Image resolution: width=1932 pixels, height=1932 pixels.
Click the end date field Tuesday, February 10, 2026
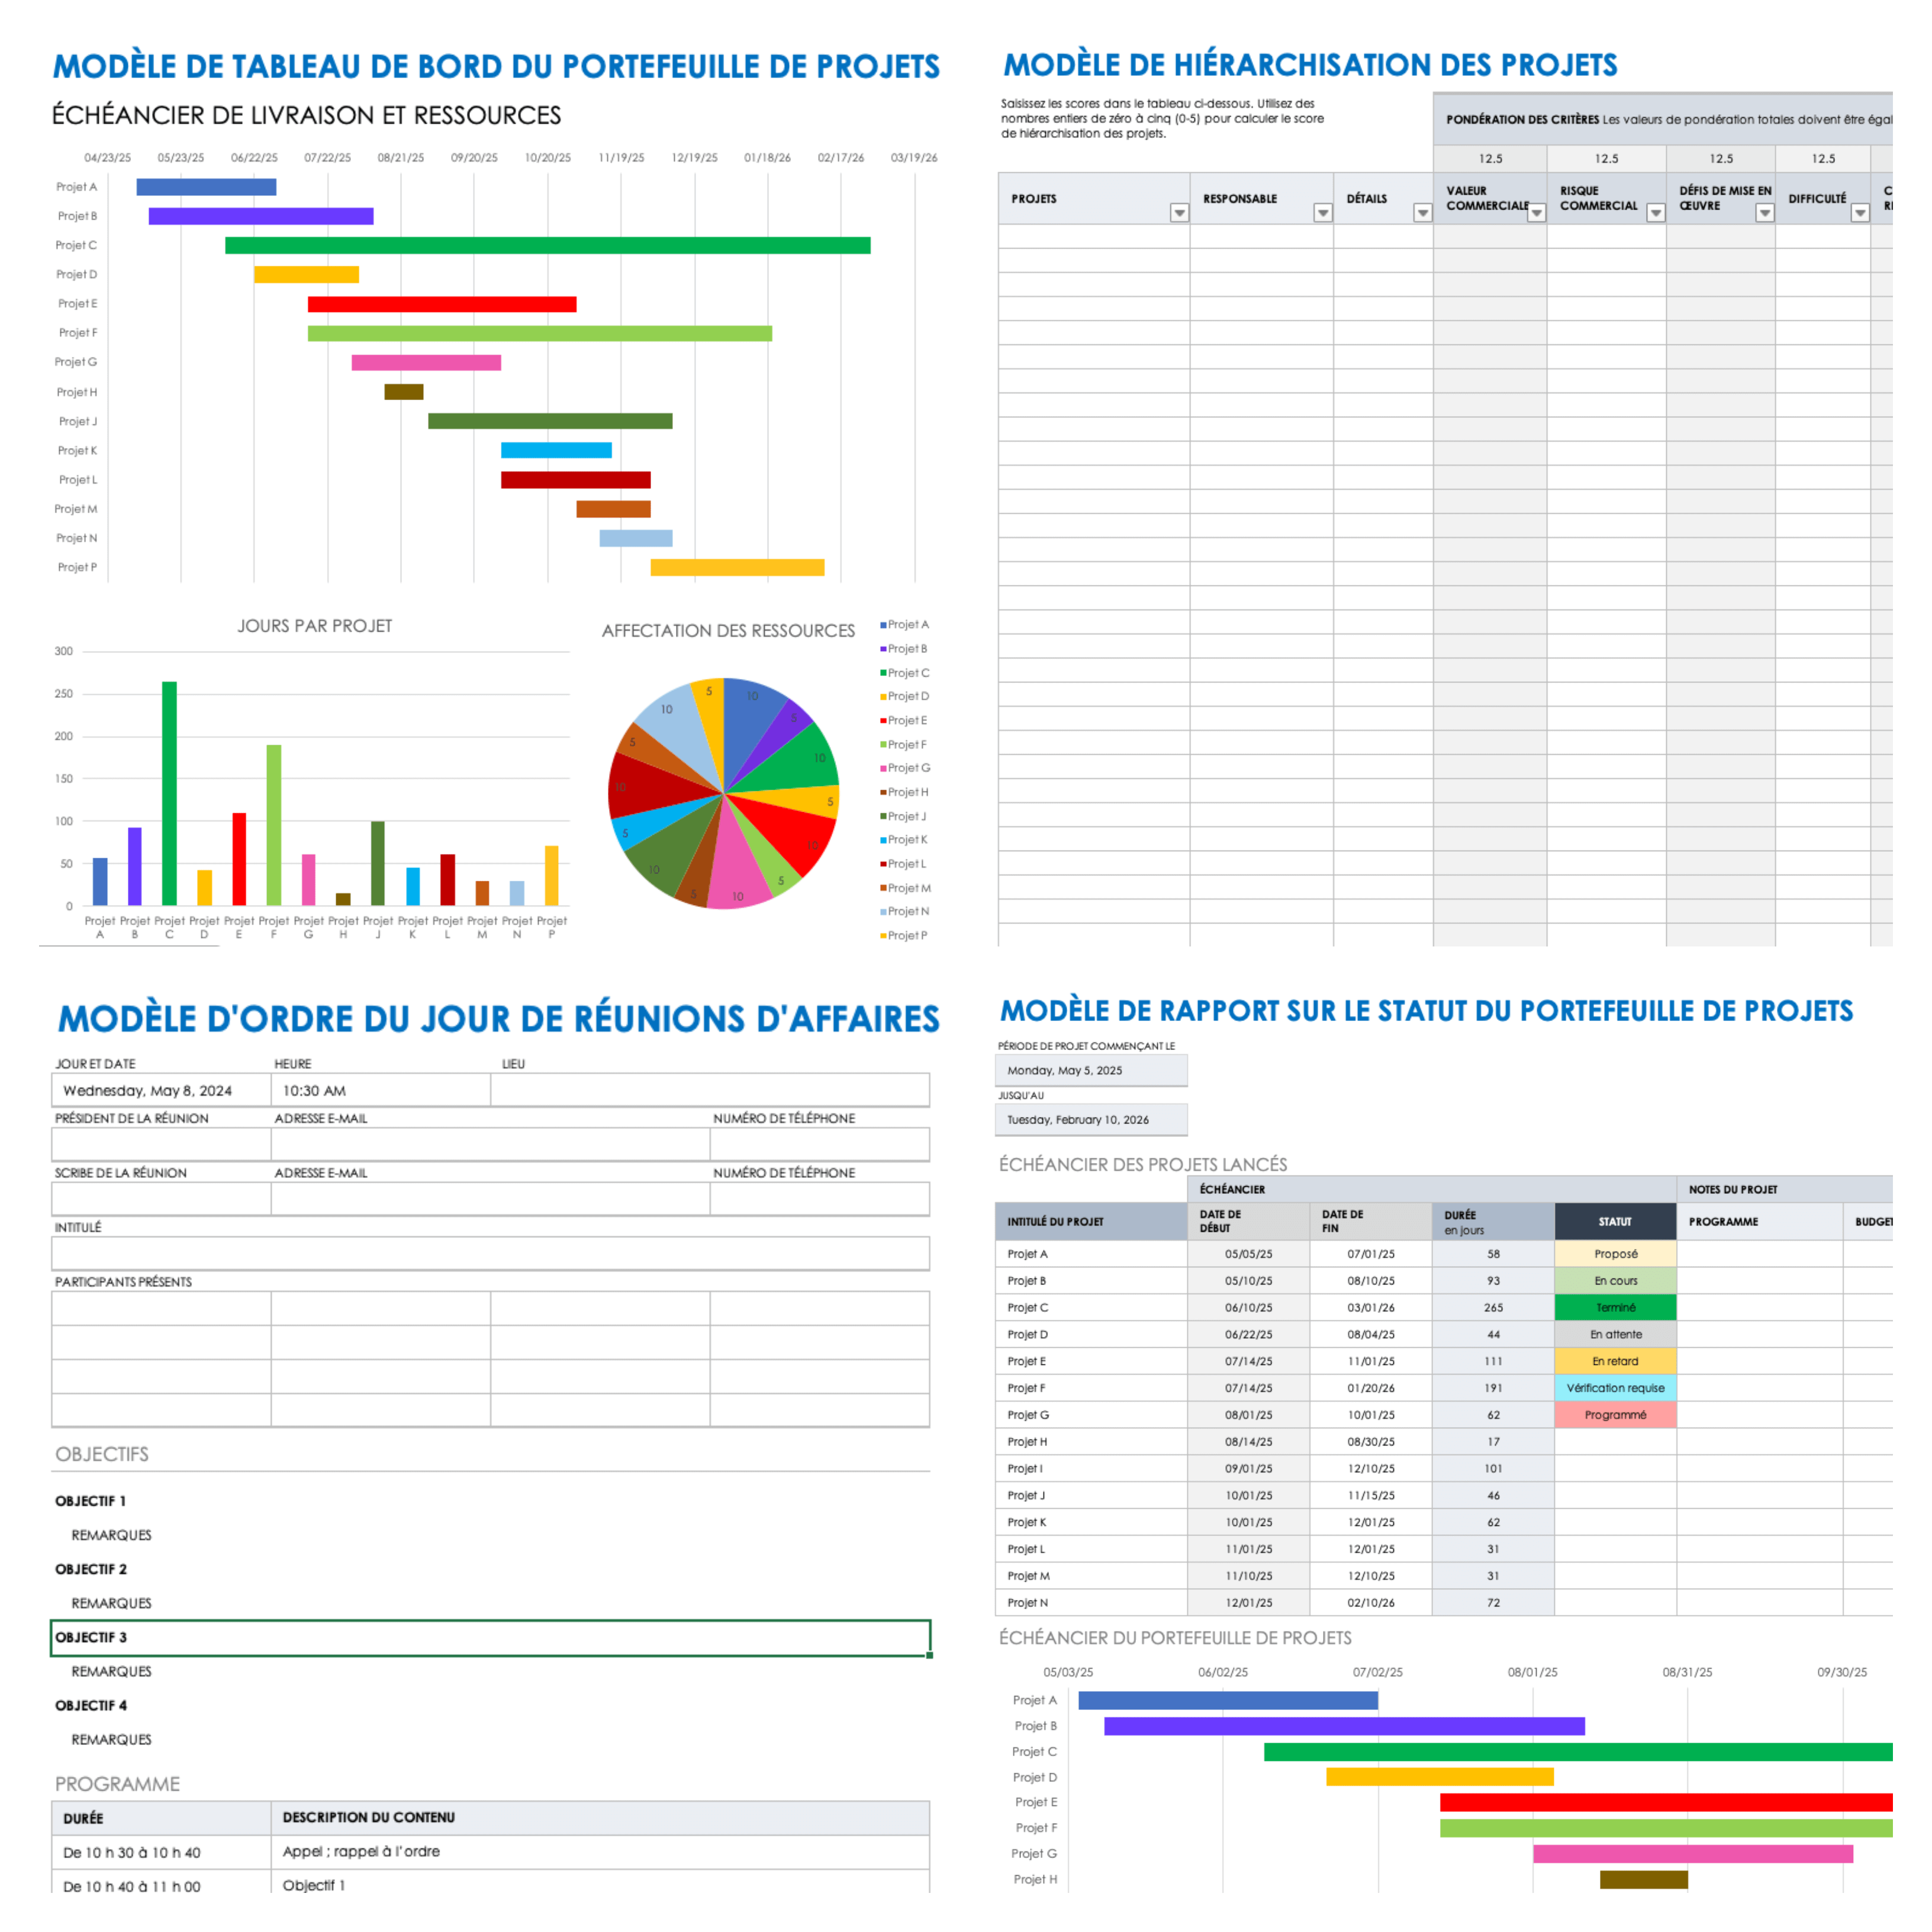tap(1091, 1120)
